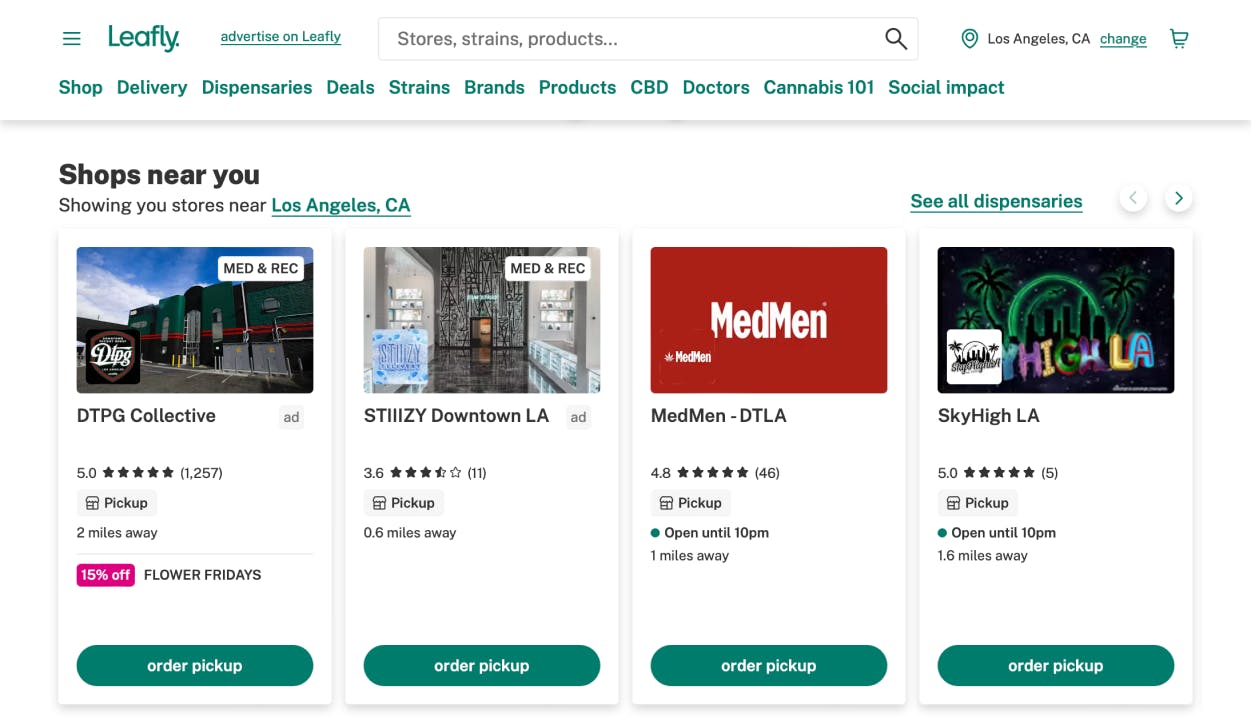Image resolution: width=1251 pixels, height=717 pixels.
Task: Open the hamburger menu
Action: 71,39
